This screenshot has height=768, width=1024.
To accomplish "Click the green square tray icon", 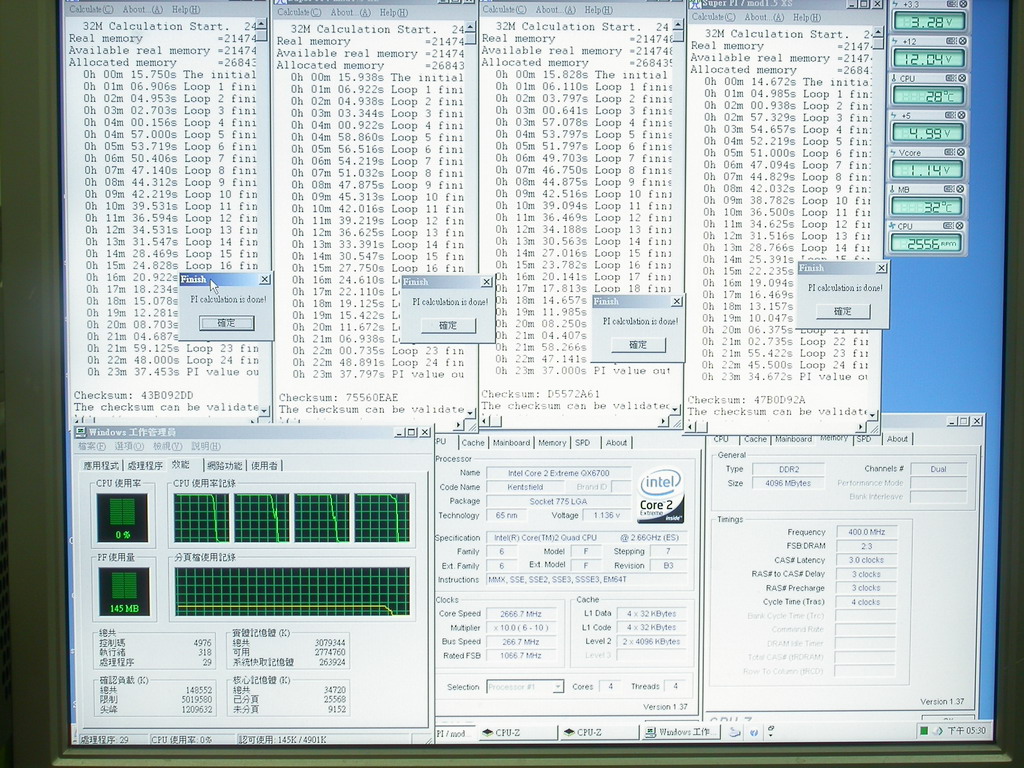I will coord(923,731).
